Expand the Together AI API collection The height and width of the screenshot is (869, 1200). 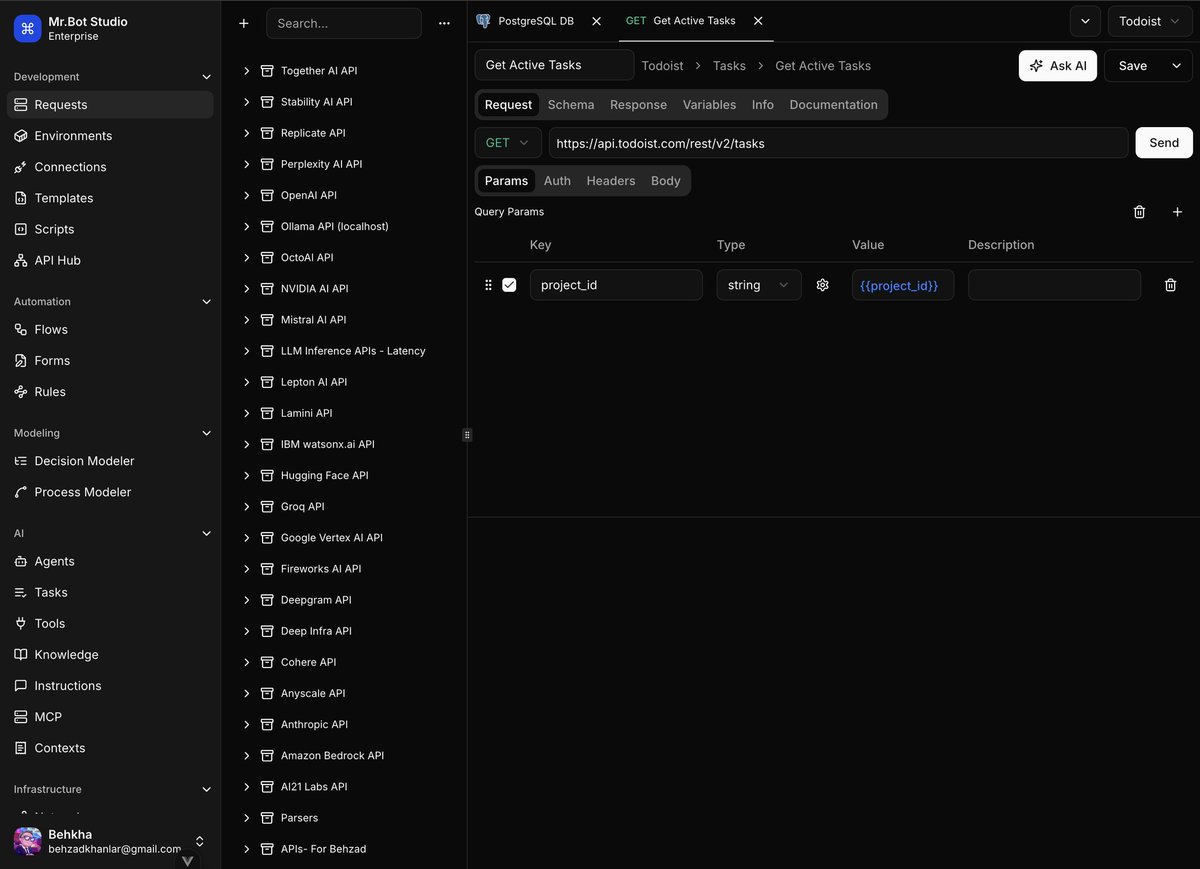point(247,71)
